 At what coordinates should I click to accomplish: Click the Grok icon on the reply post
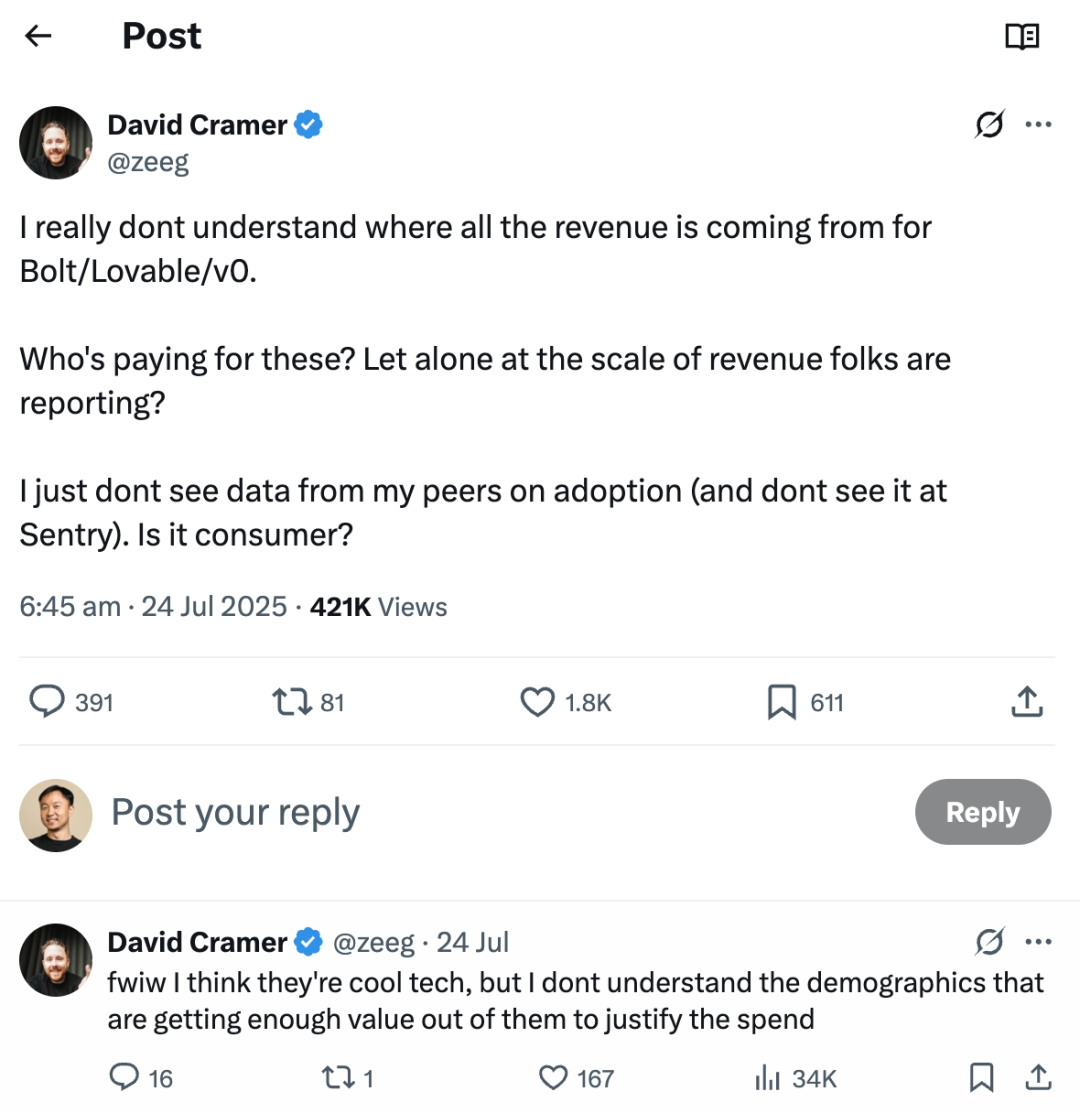990,942
